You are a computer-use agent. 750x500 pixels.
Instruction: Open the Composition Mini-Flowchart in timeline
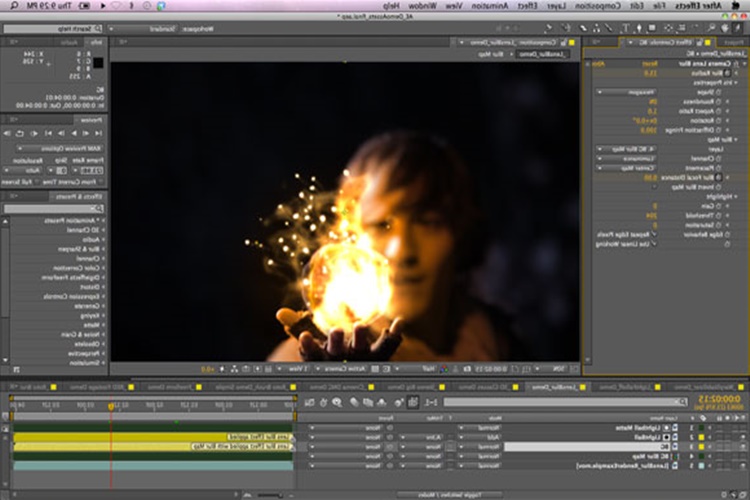(431, 402)
